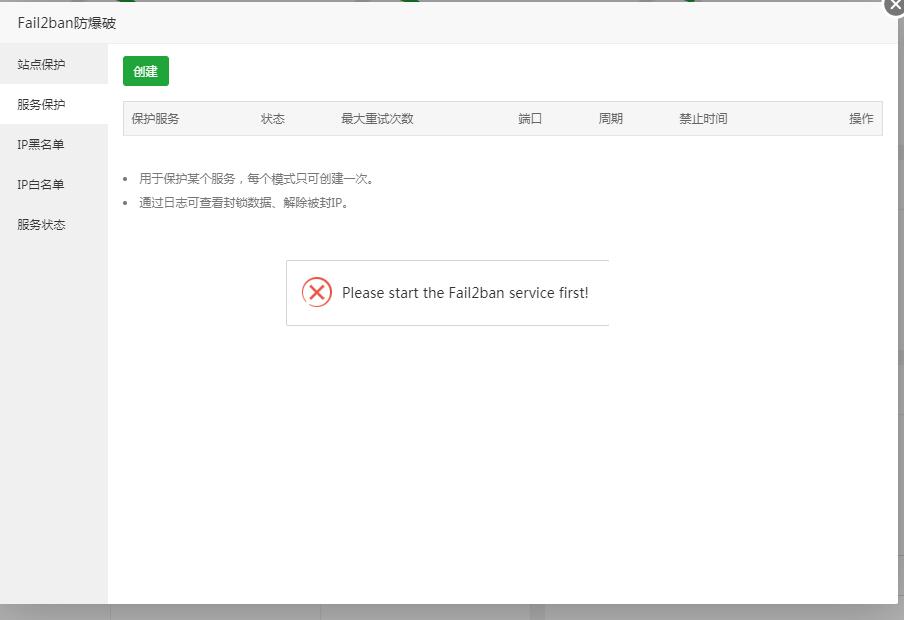Viewport: 904px width, 620px height.
Task: Go to the IP白名单 tab
Action: coord(54,185)
